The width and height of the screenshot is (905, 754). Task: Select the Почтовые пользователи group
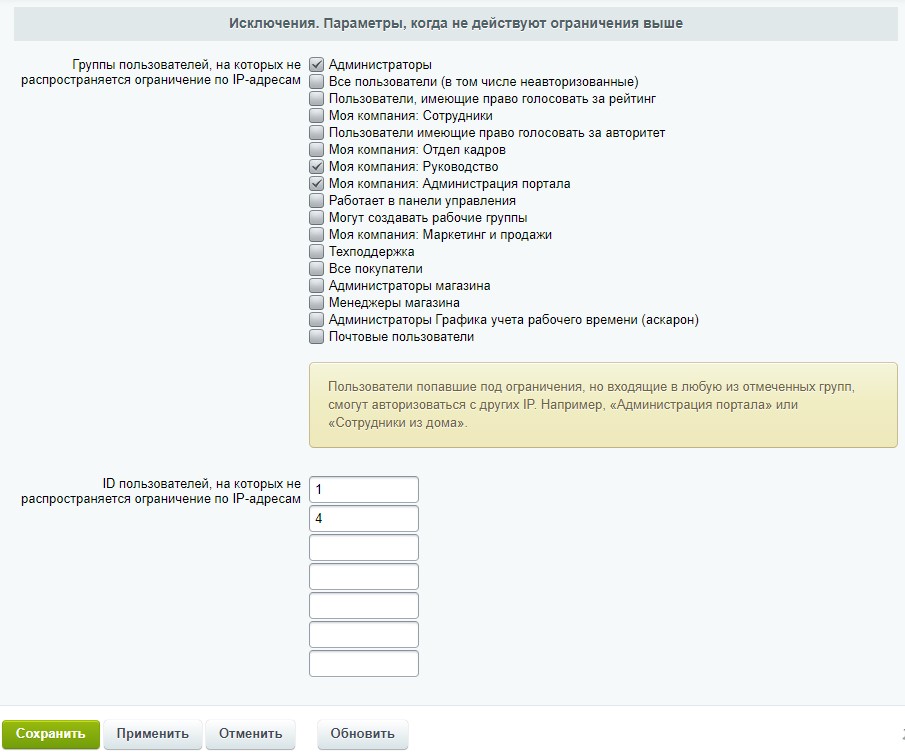pos(315,336)
